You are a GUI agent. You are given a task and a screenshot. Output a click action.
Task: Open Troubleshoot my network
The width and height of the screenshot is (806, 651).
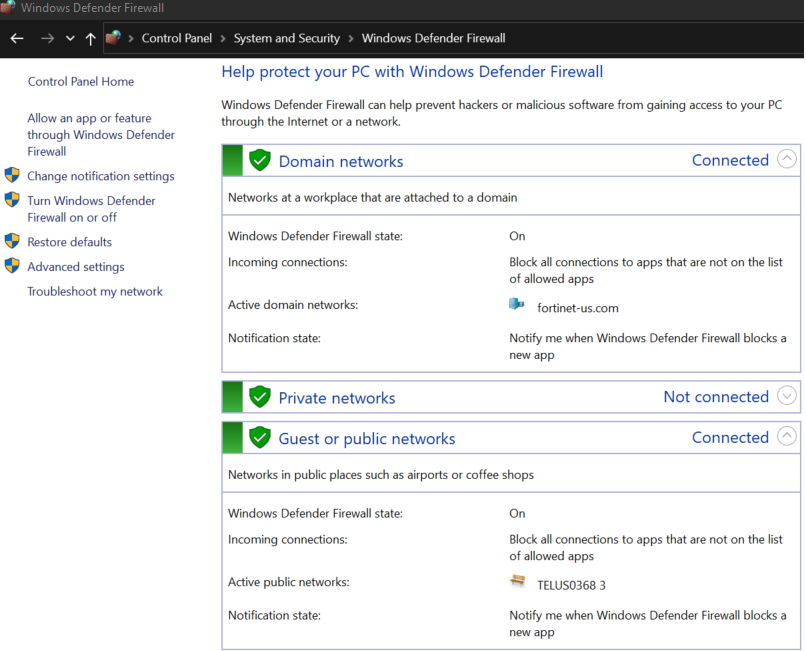[x=94, y=291]
